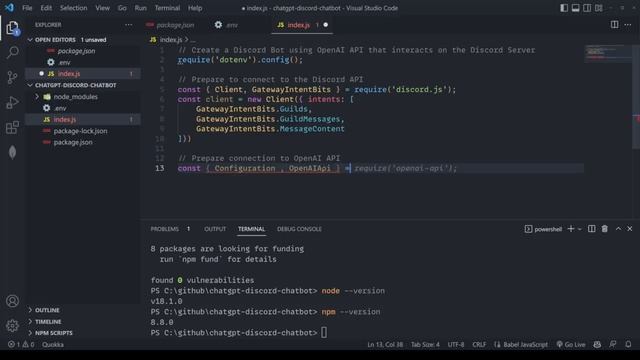Screen dimensions: 640x360
Task: Change file encoding UTF-8
Action: point(456,344)
